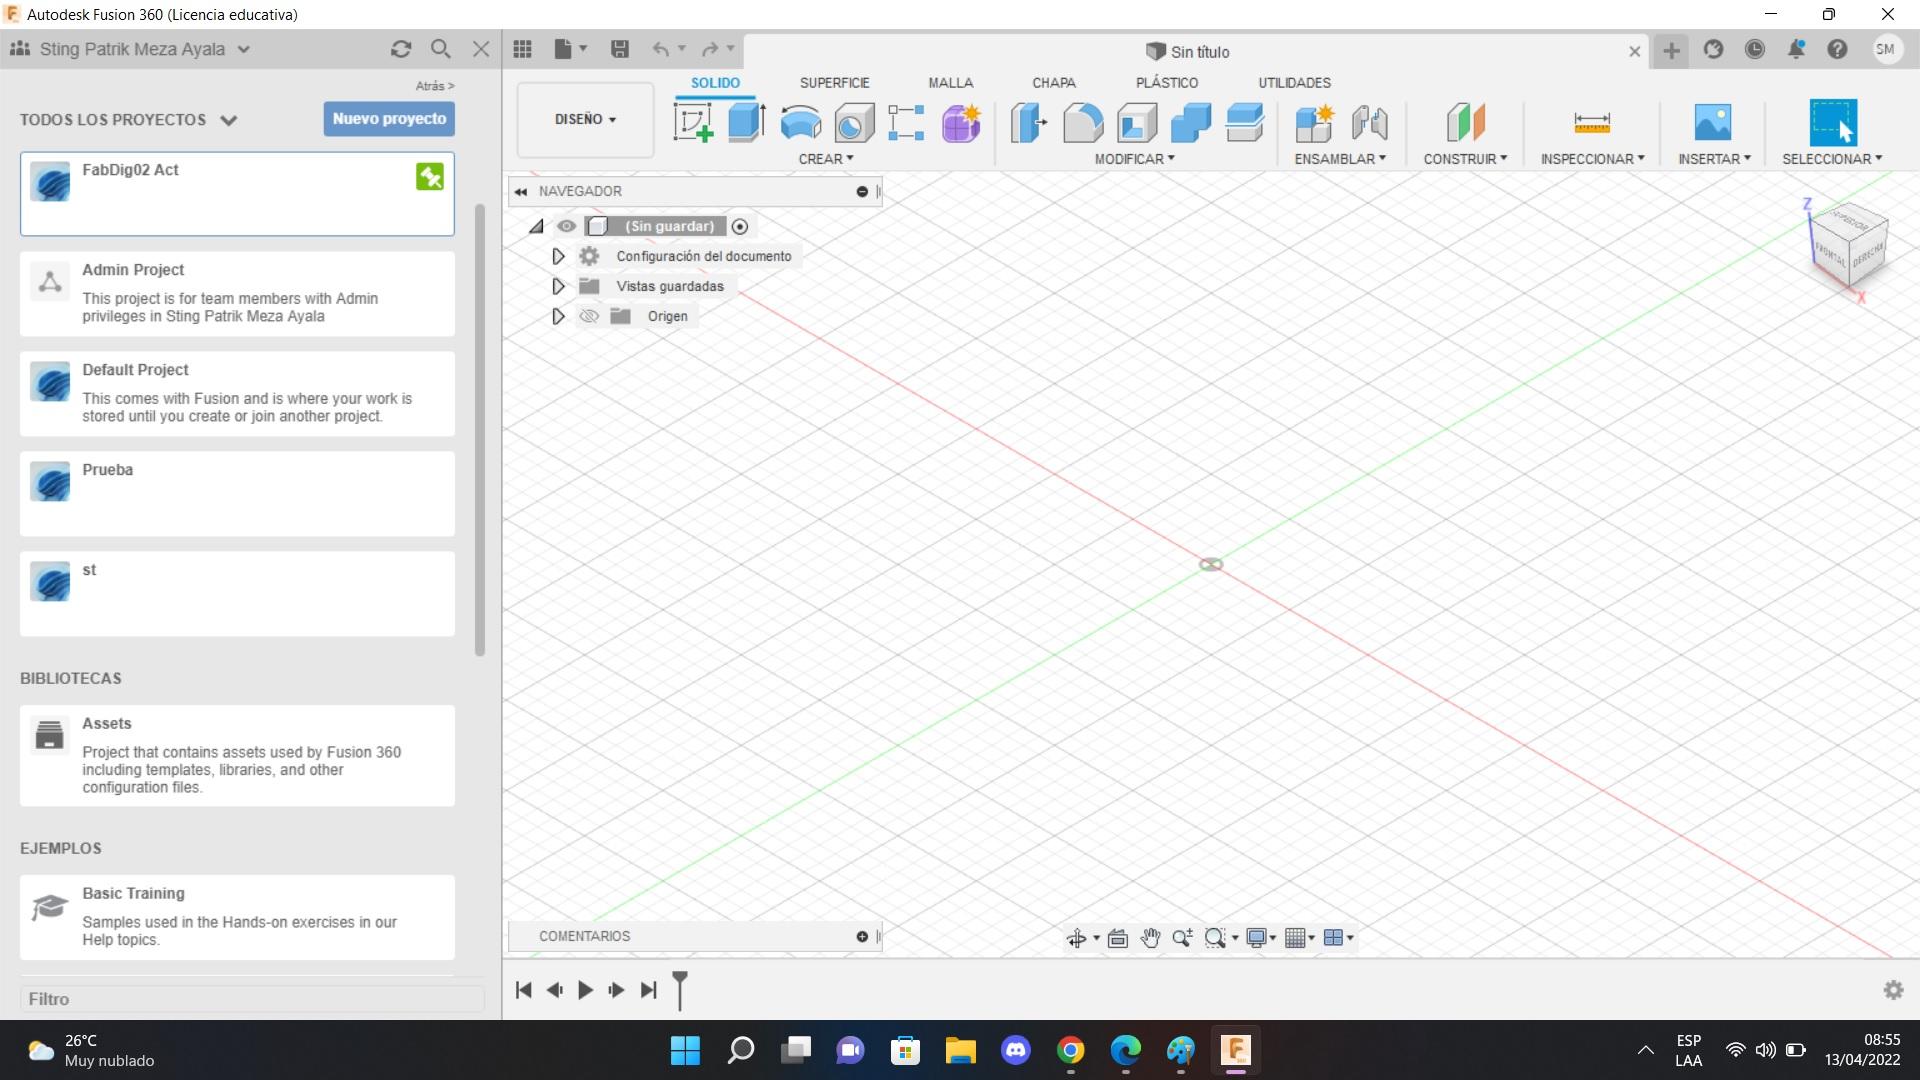
Task: Switch to the SUPERFICIE tab
Action: 834,83
